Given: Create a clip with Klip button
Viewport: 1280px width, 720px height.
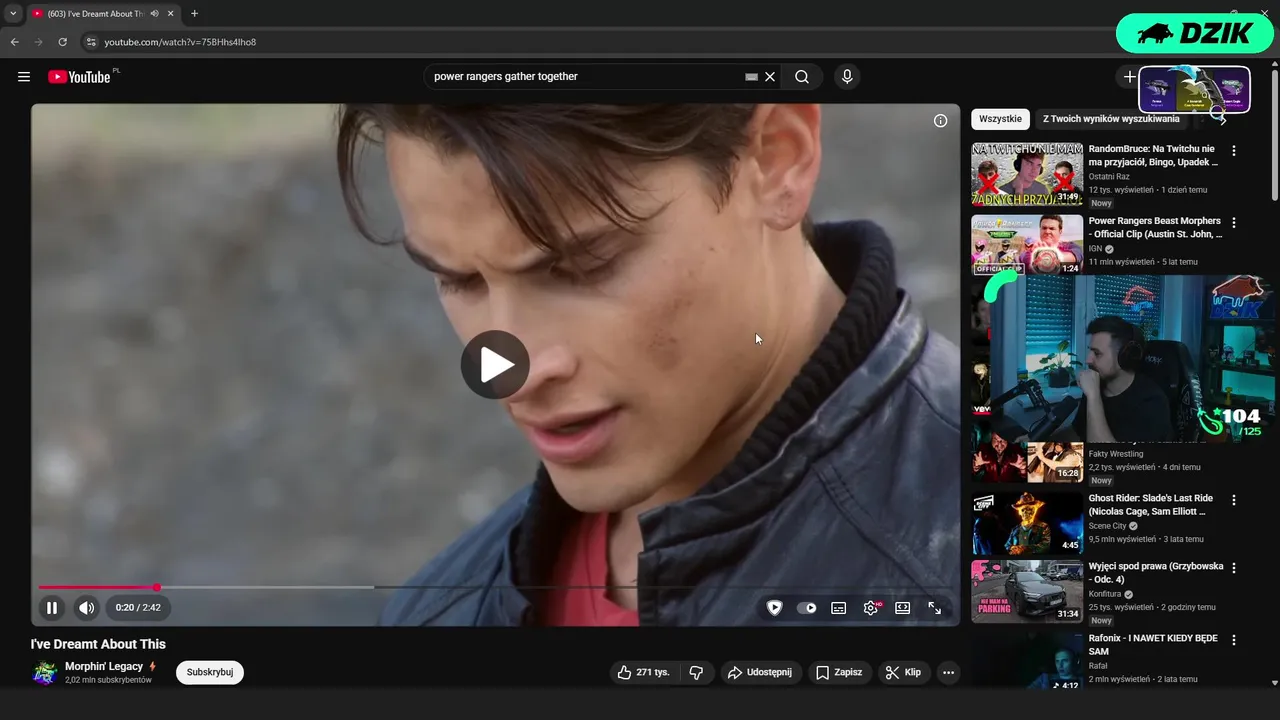Looking at the screenshot, I should pos(903,672).
